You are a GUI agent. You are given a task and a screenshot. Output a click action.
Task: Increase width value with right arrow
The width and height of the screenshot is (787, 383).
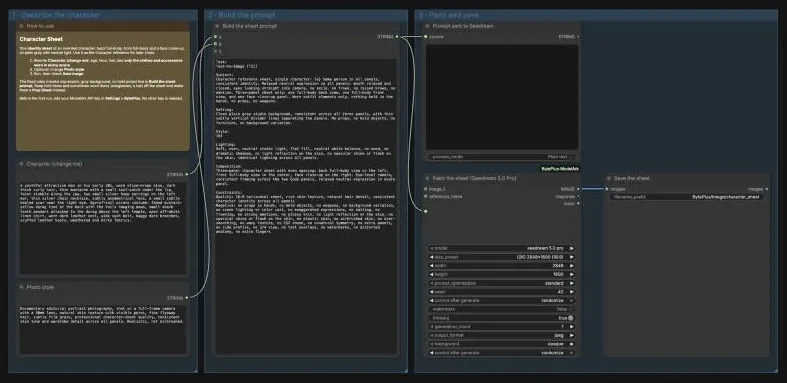click(x=571, y=266)
